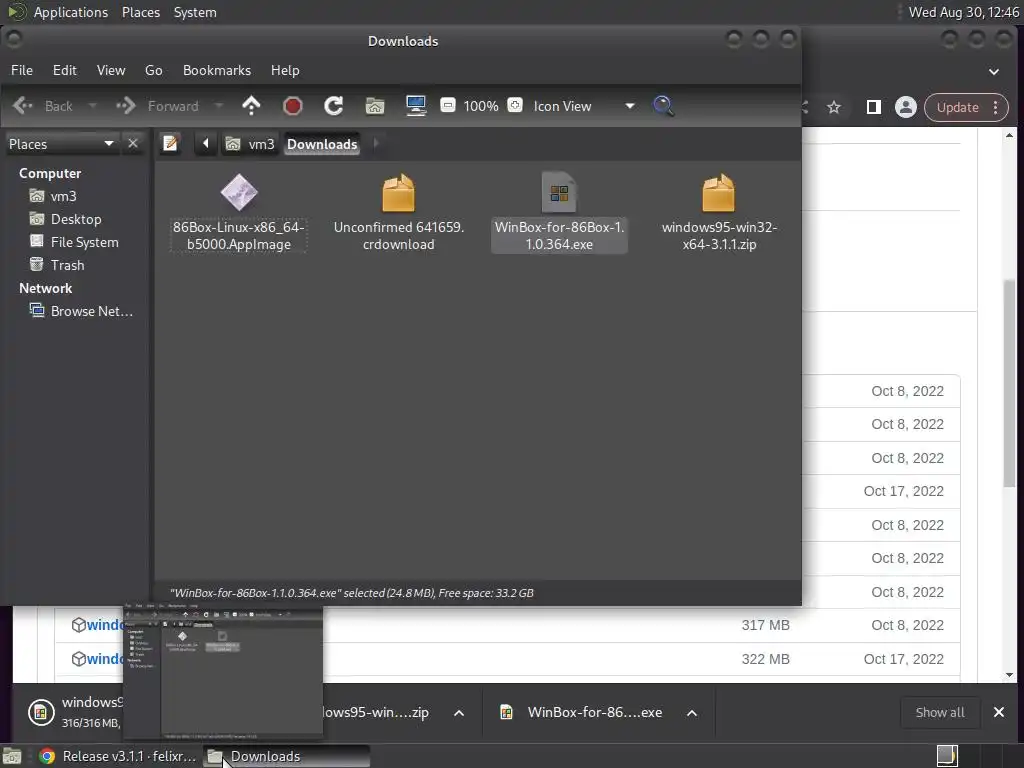Image resolution: width=1024 pixels, height=768 pixels.
Task: Toggle the text-based location bar icon
Action: (x=170, y=144)
